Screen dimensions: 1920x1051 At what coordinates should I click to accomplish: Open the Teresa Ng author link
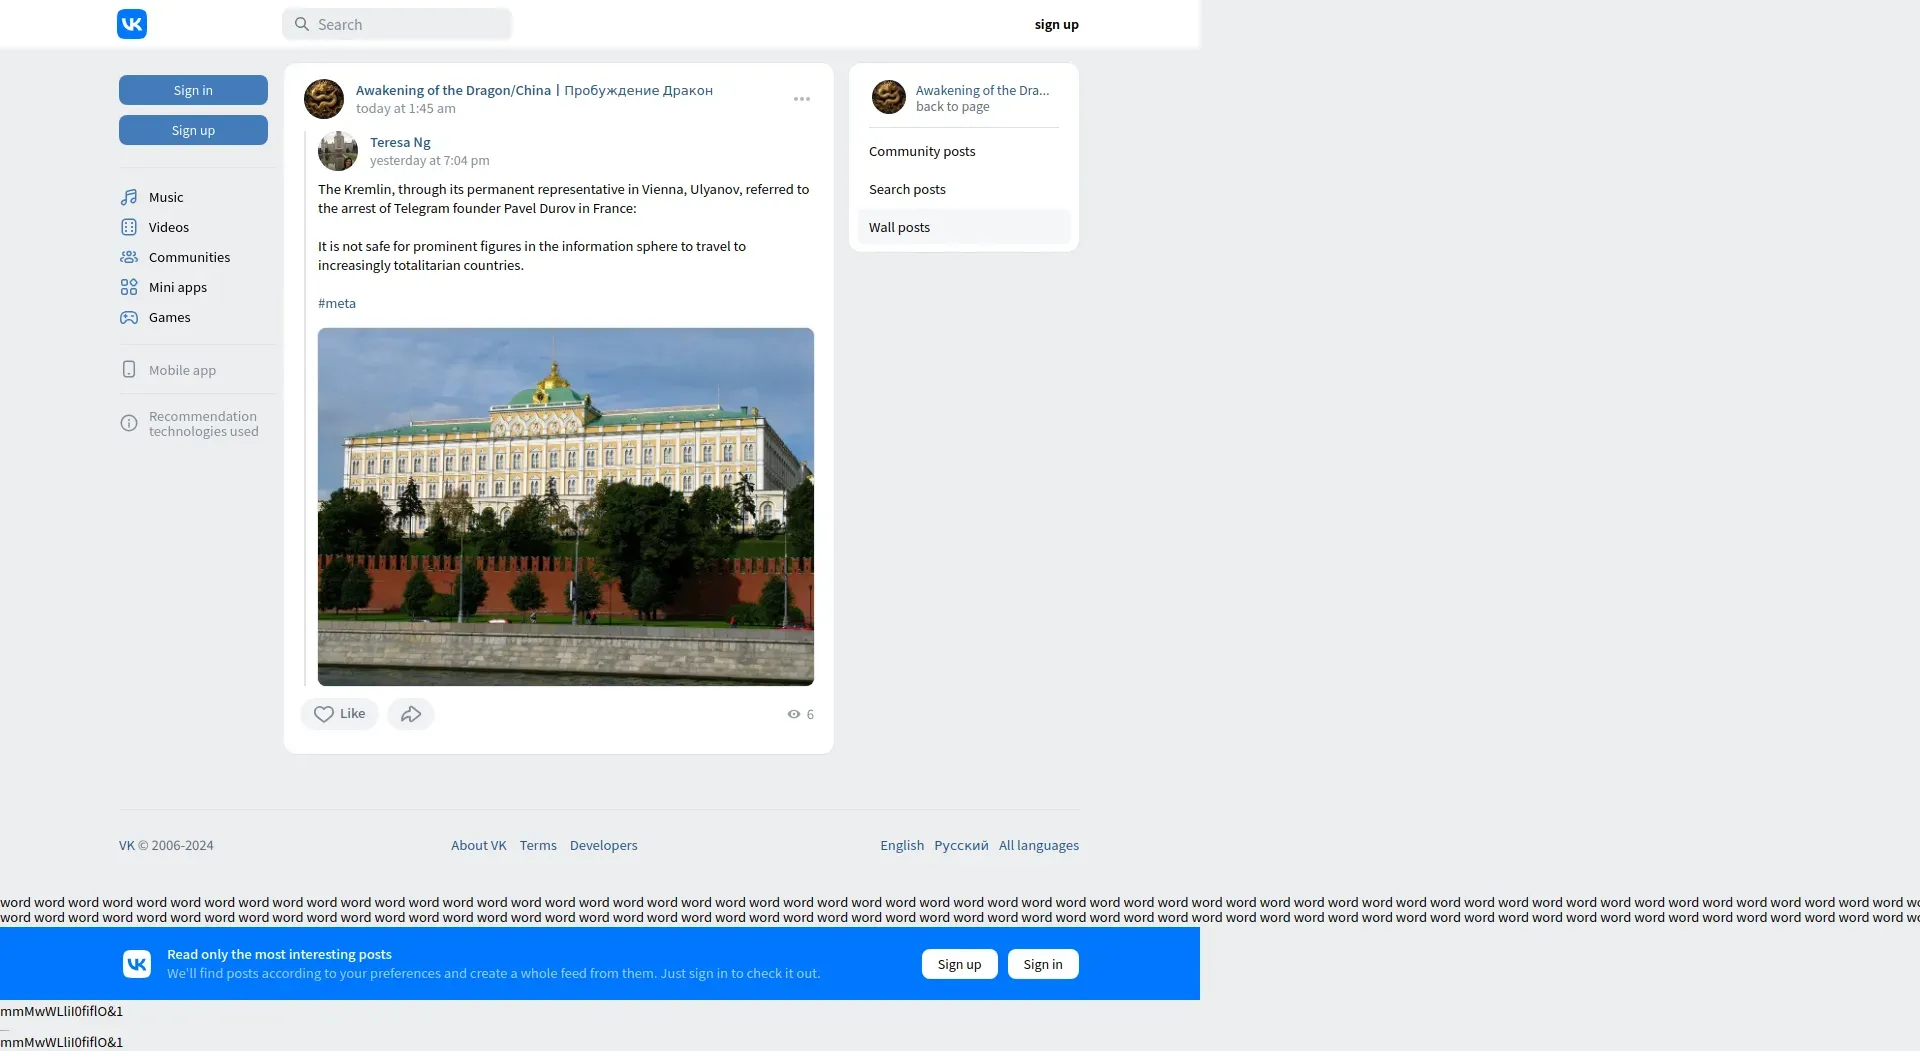coord(400,142)
